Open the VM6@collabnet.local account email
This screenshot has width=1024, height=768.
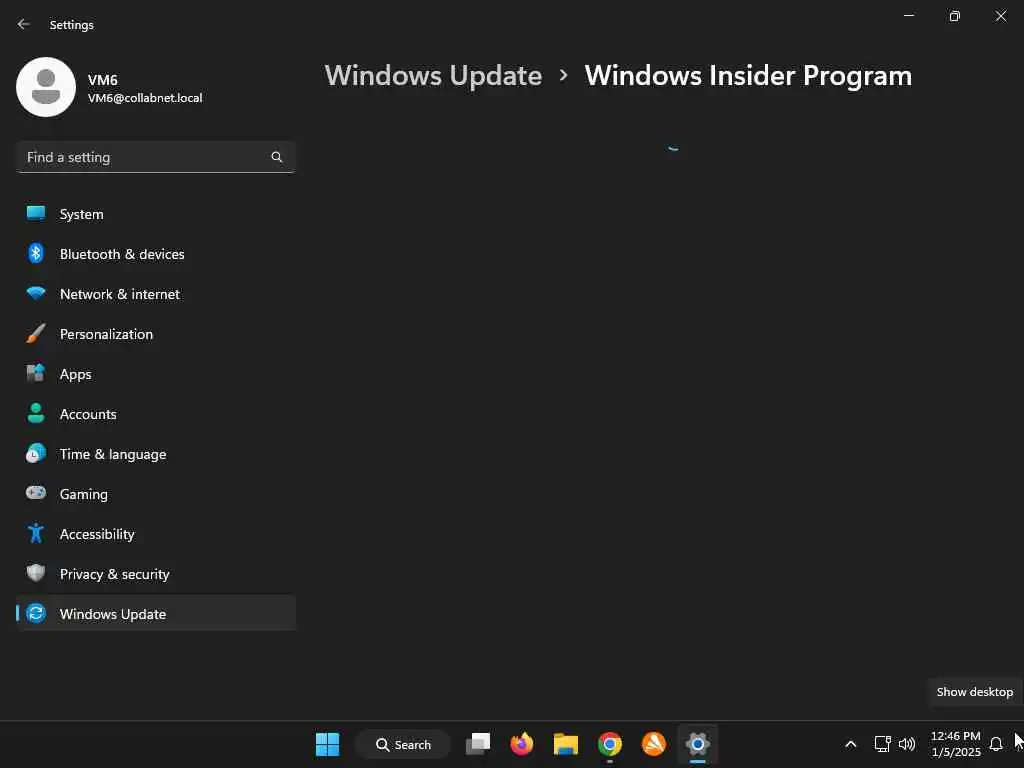145,98
